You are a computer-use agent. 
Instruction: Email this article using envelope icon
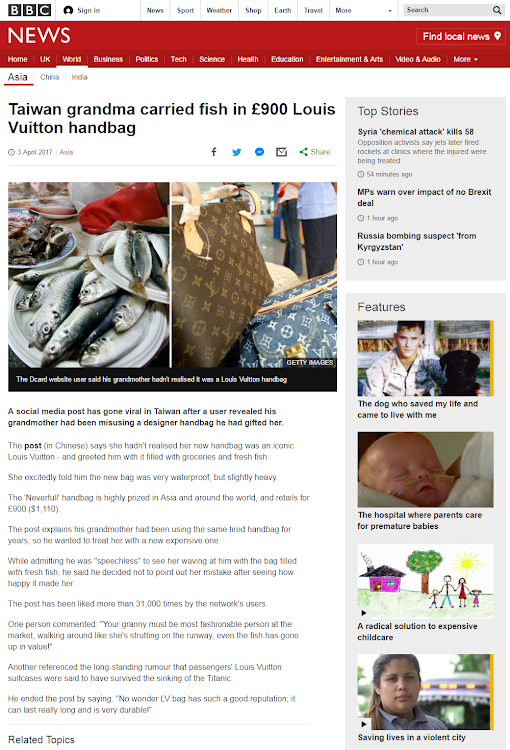pos(281,152)
